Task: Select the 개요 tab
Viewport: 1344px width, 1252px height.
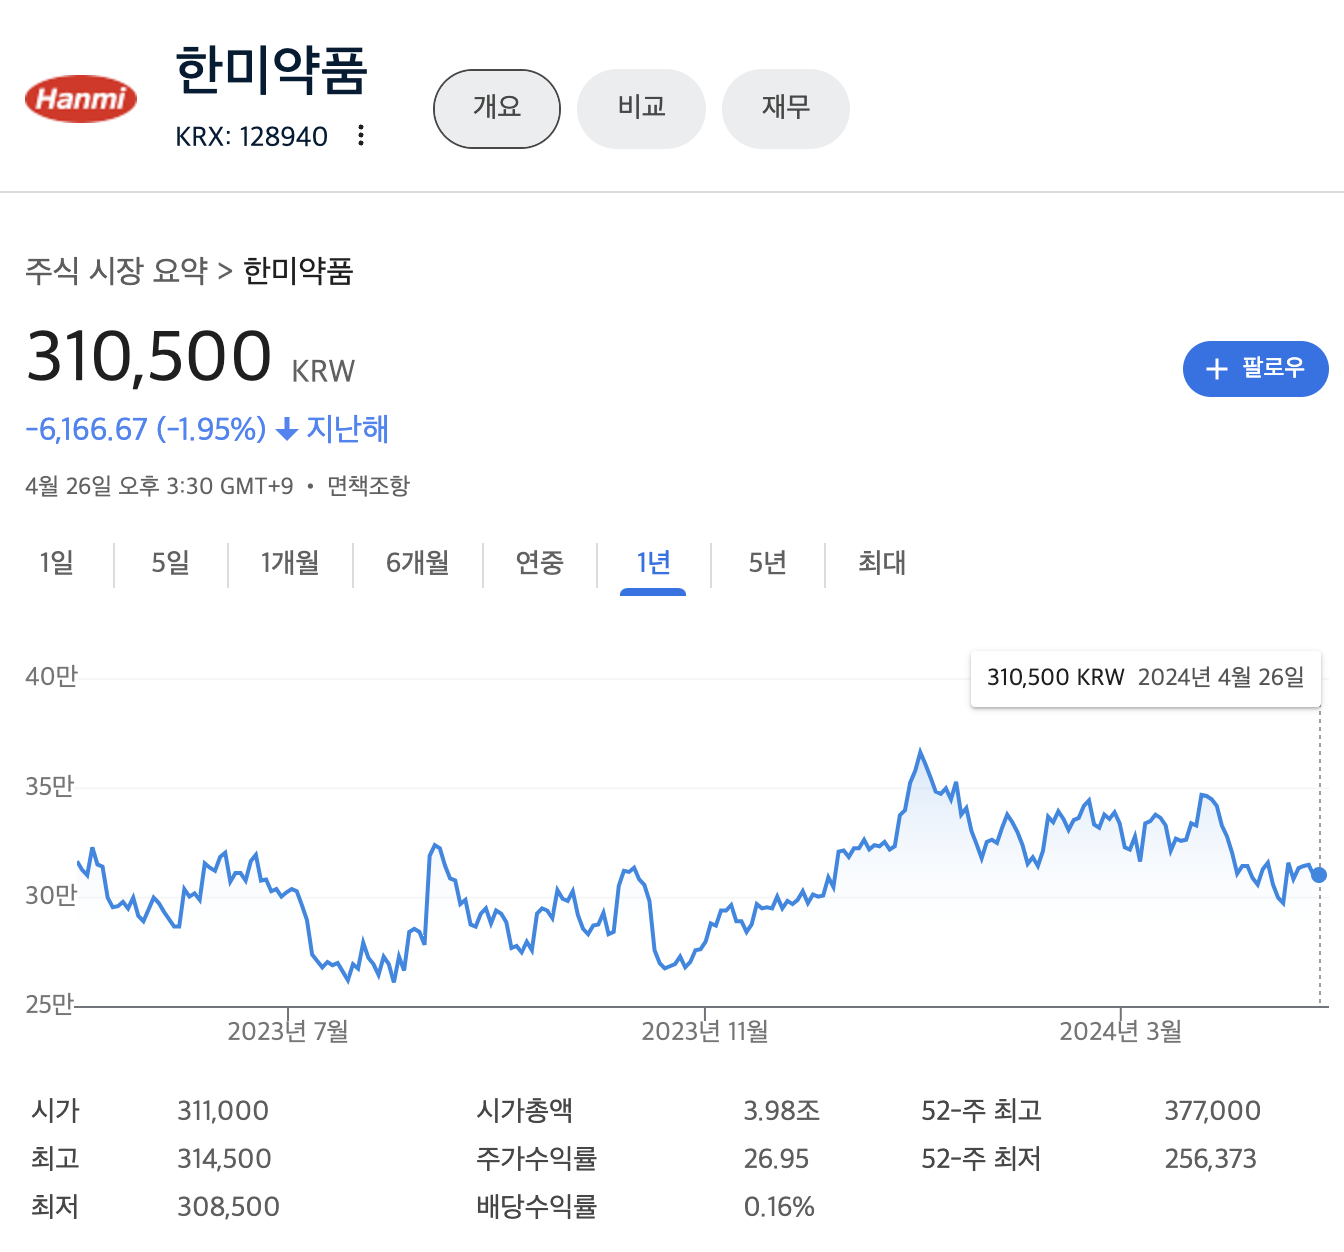Action: [x=497, y=108]
